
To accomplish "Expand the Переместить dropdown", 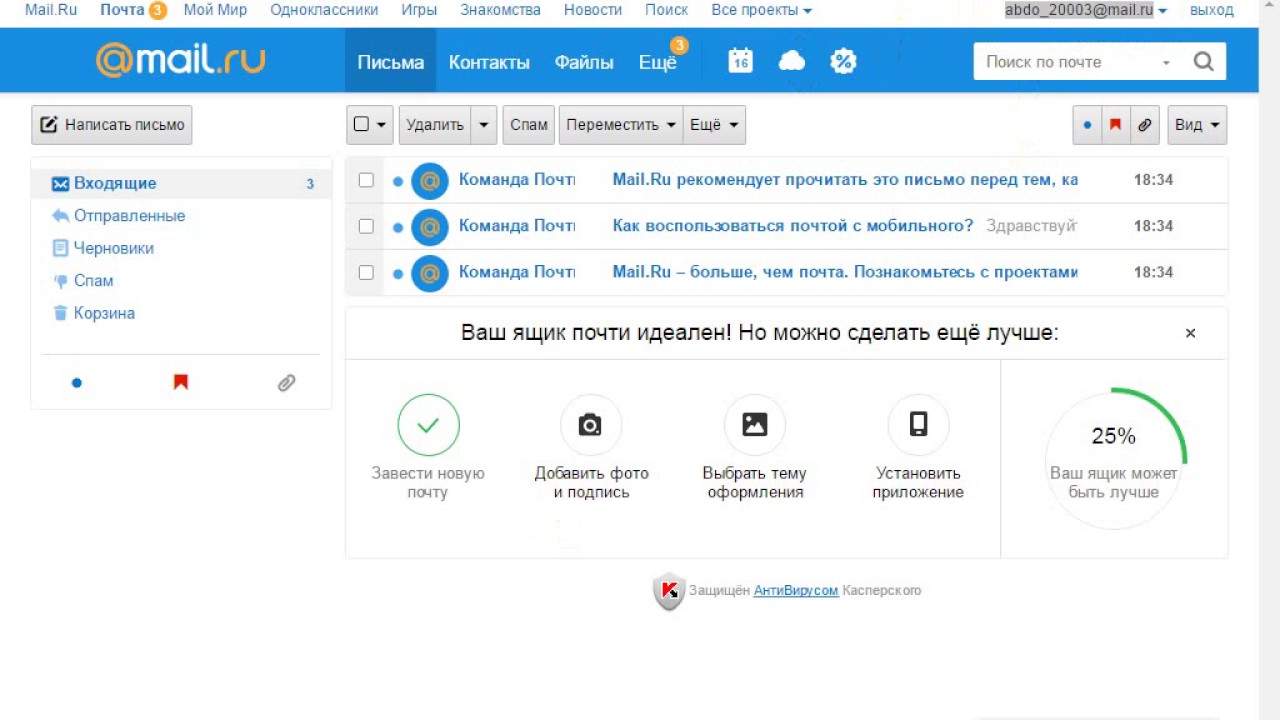I will pyautogui.click(x=621, y=125).
